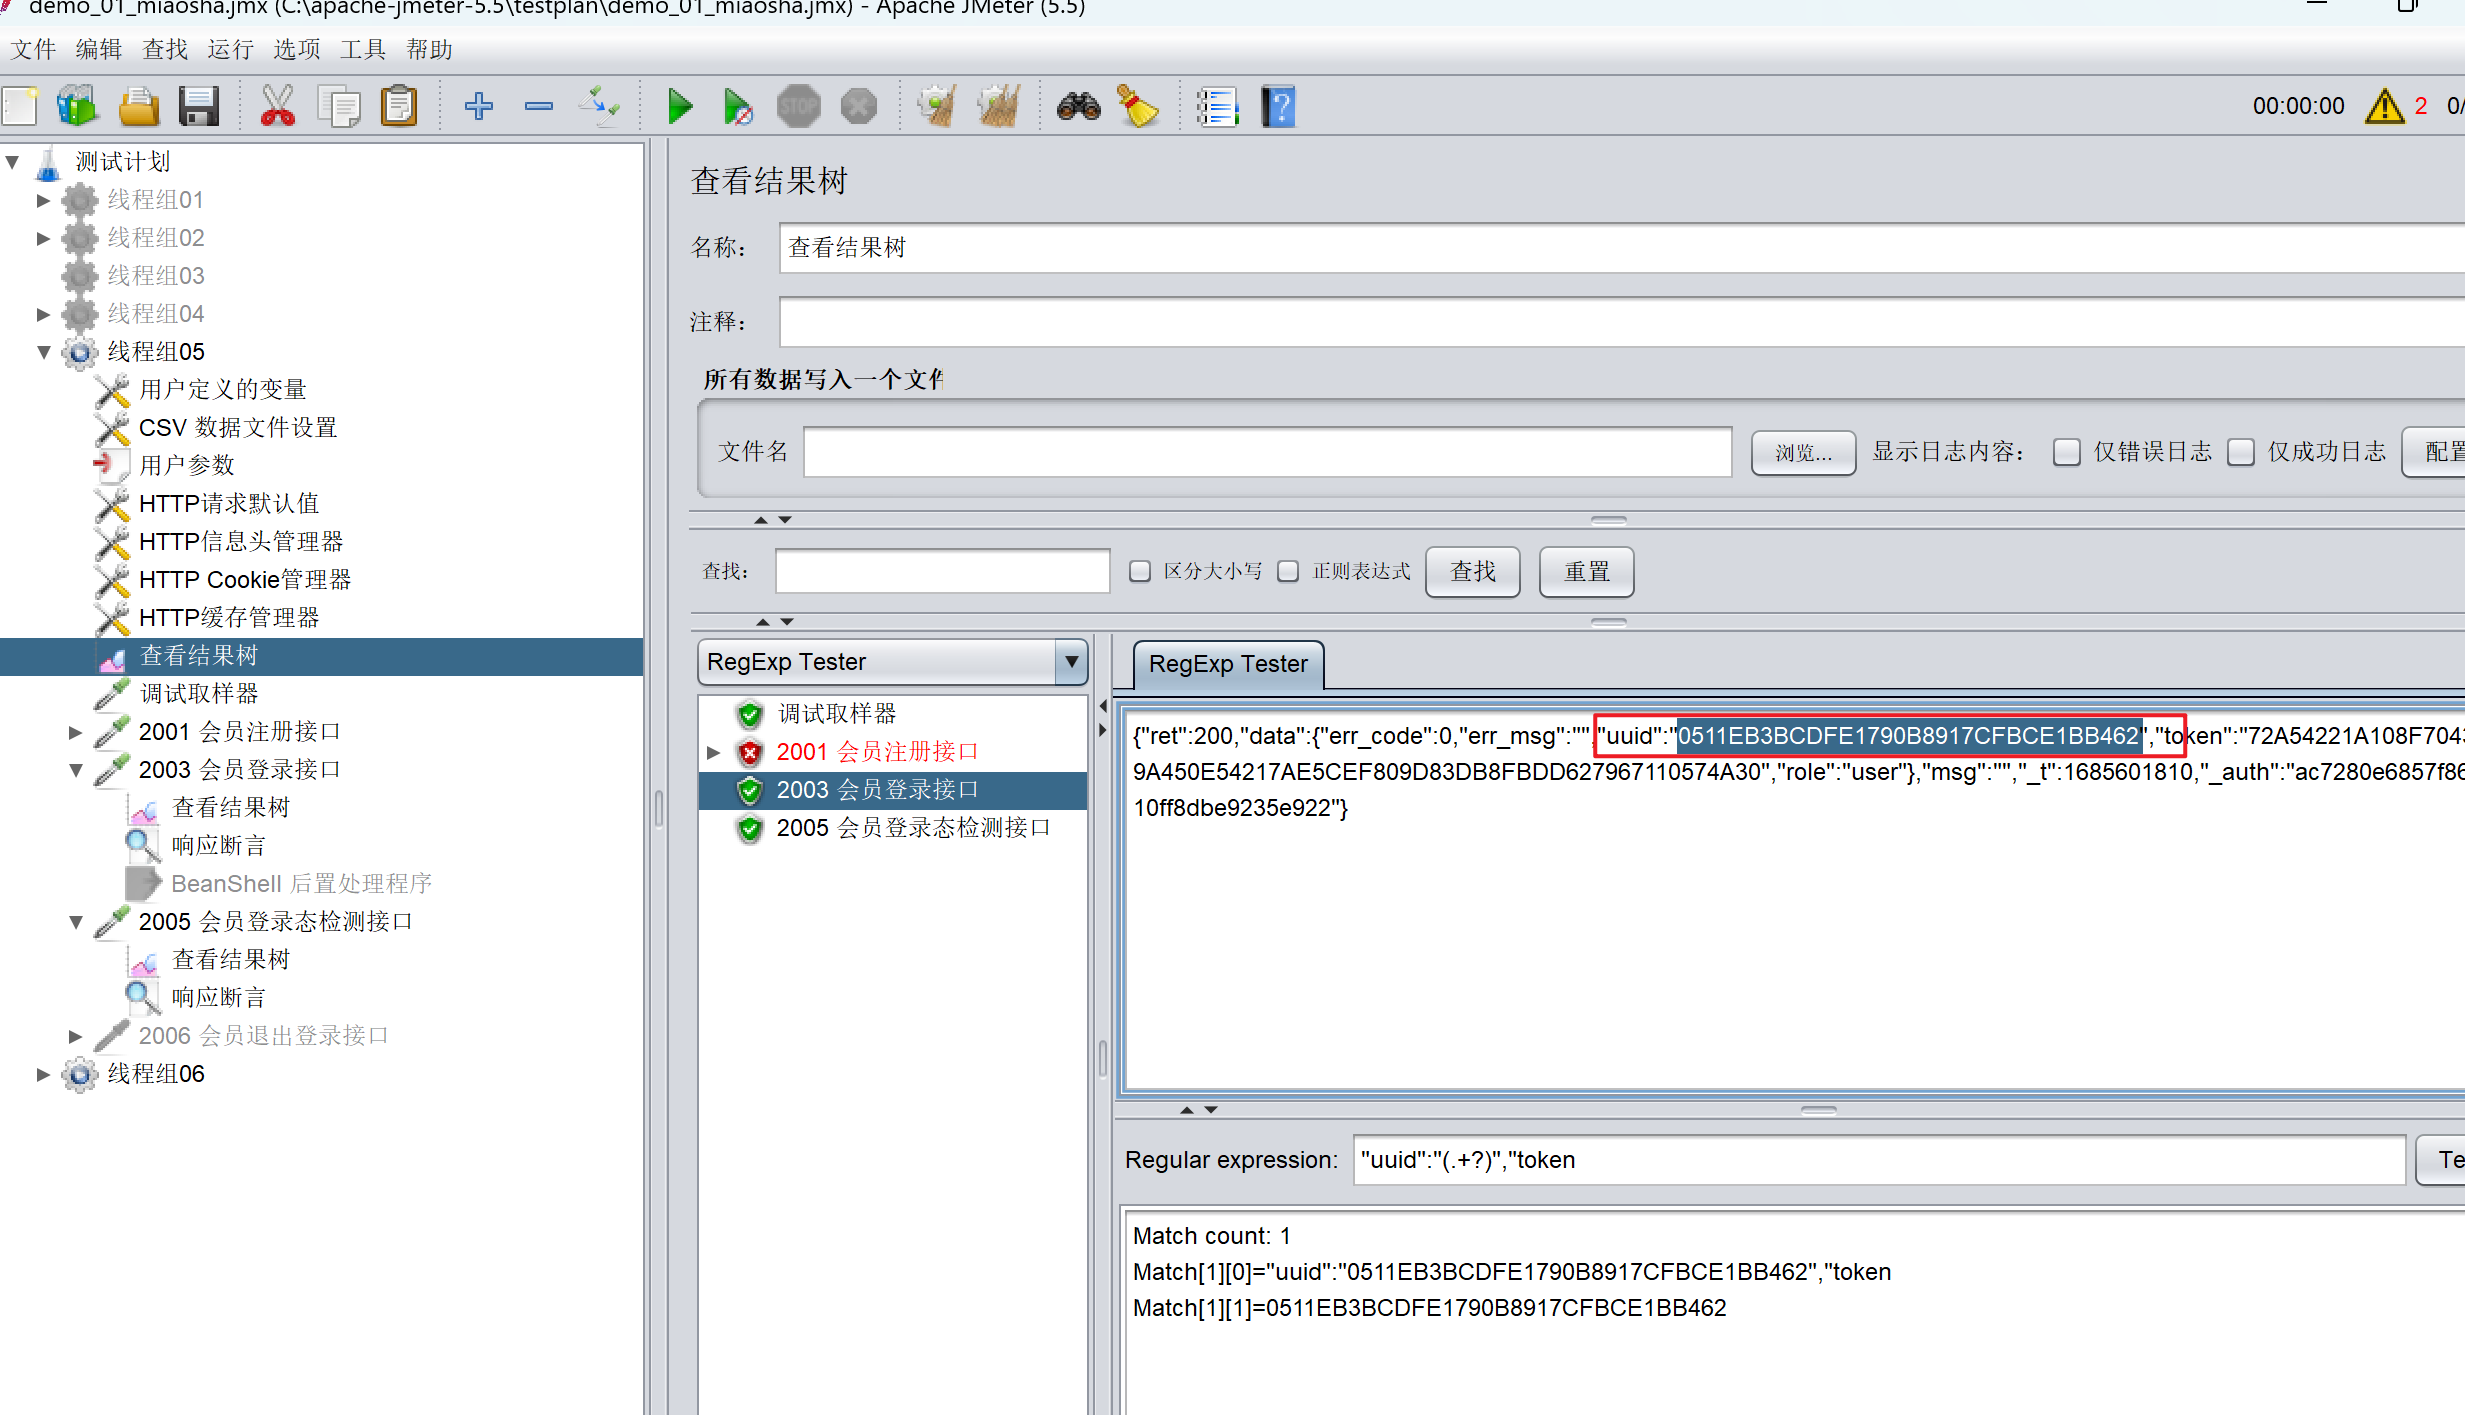This screenshot has width=2465, height=1415.
Task: Click the yellow warning triangle log icon
Action: click(x=2384, y=106)
